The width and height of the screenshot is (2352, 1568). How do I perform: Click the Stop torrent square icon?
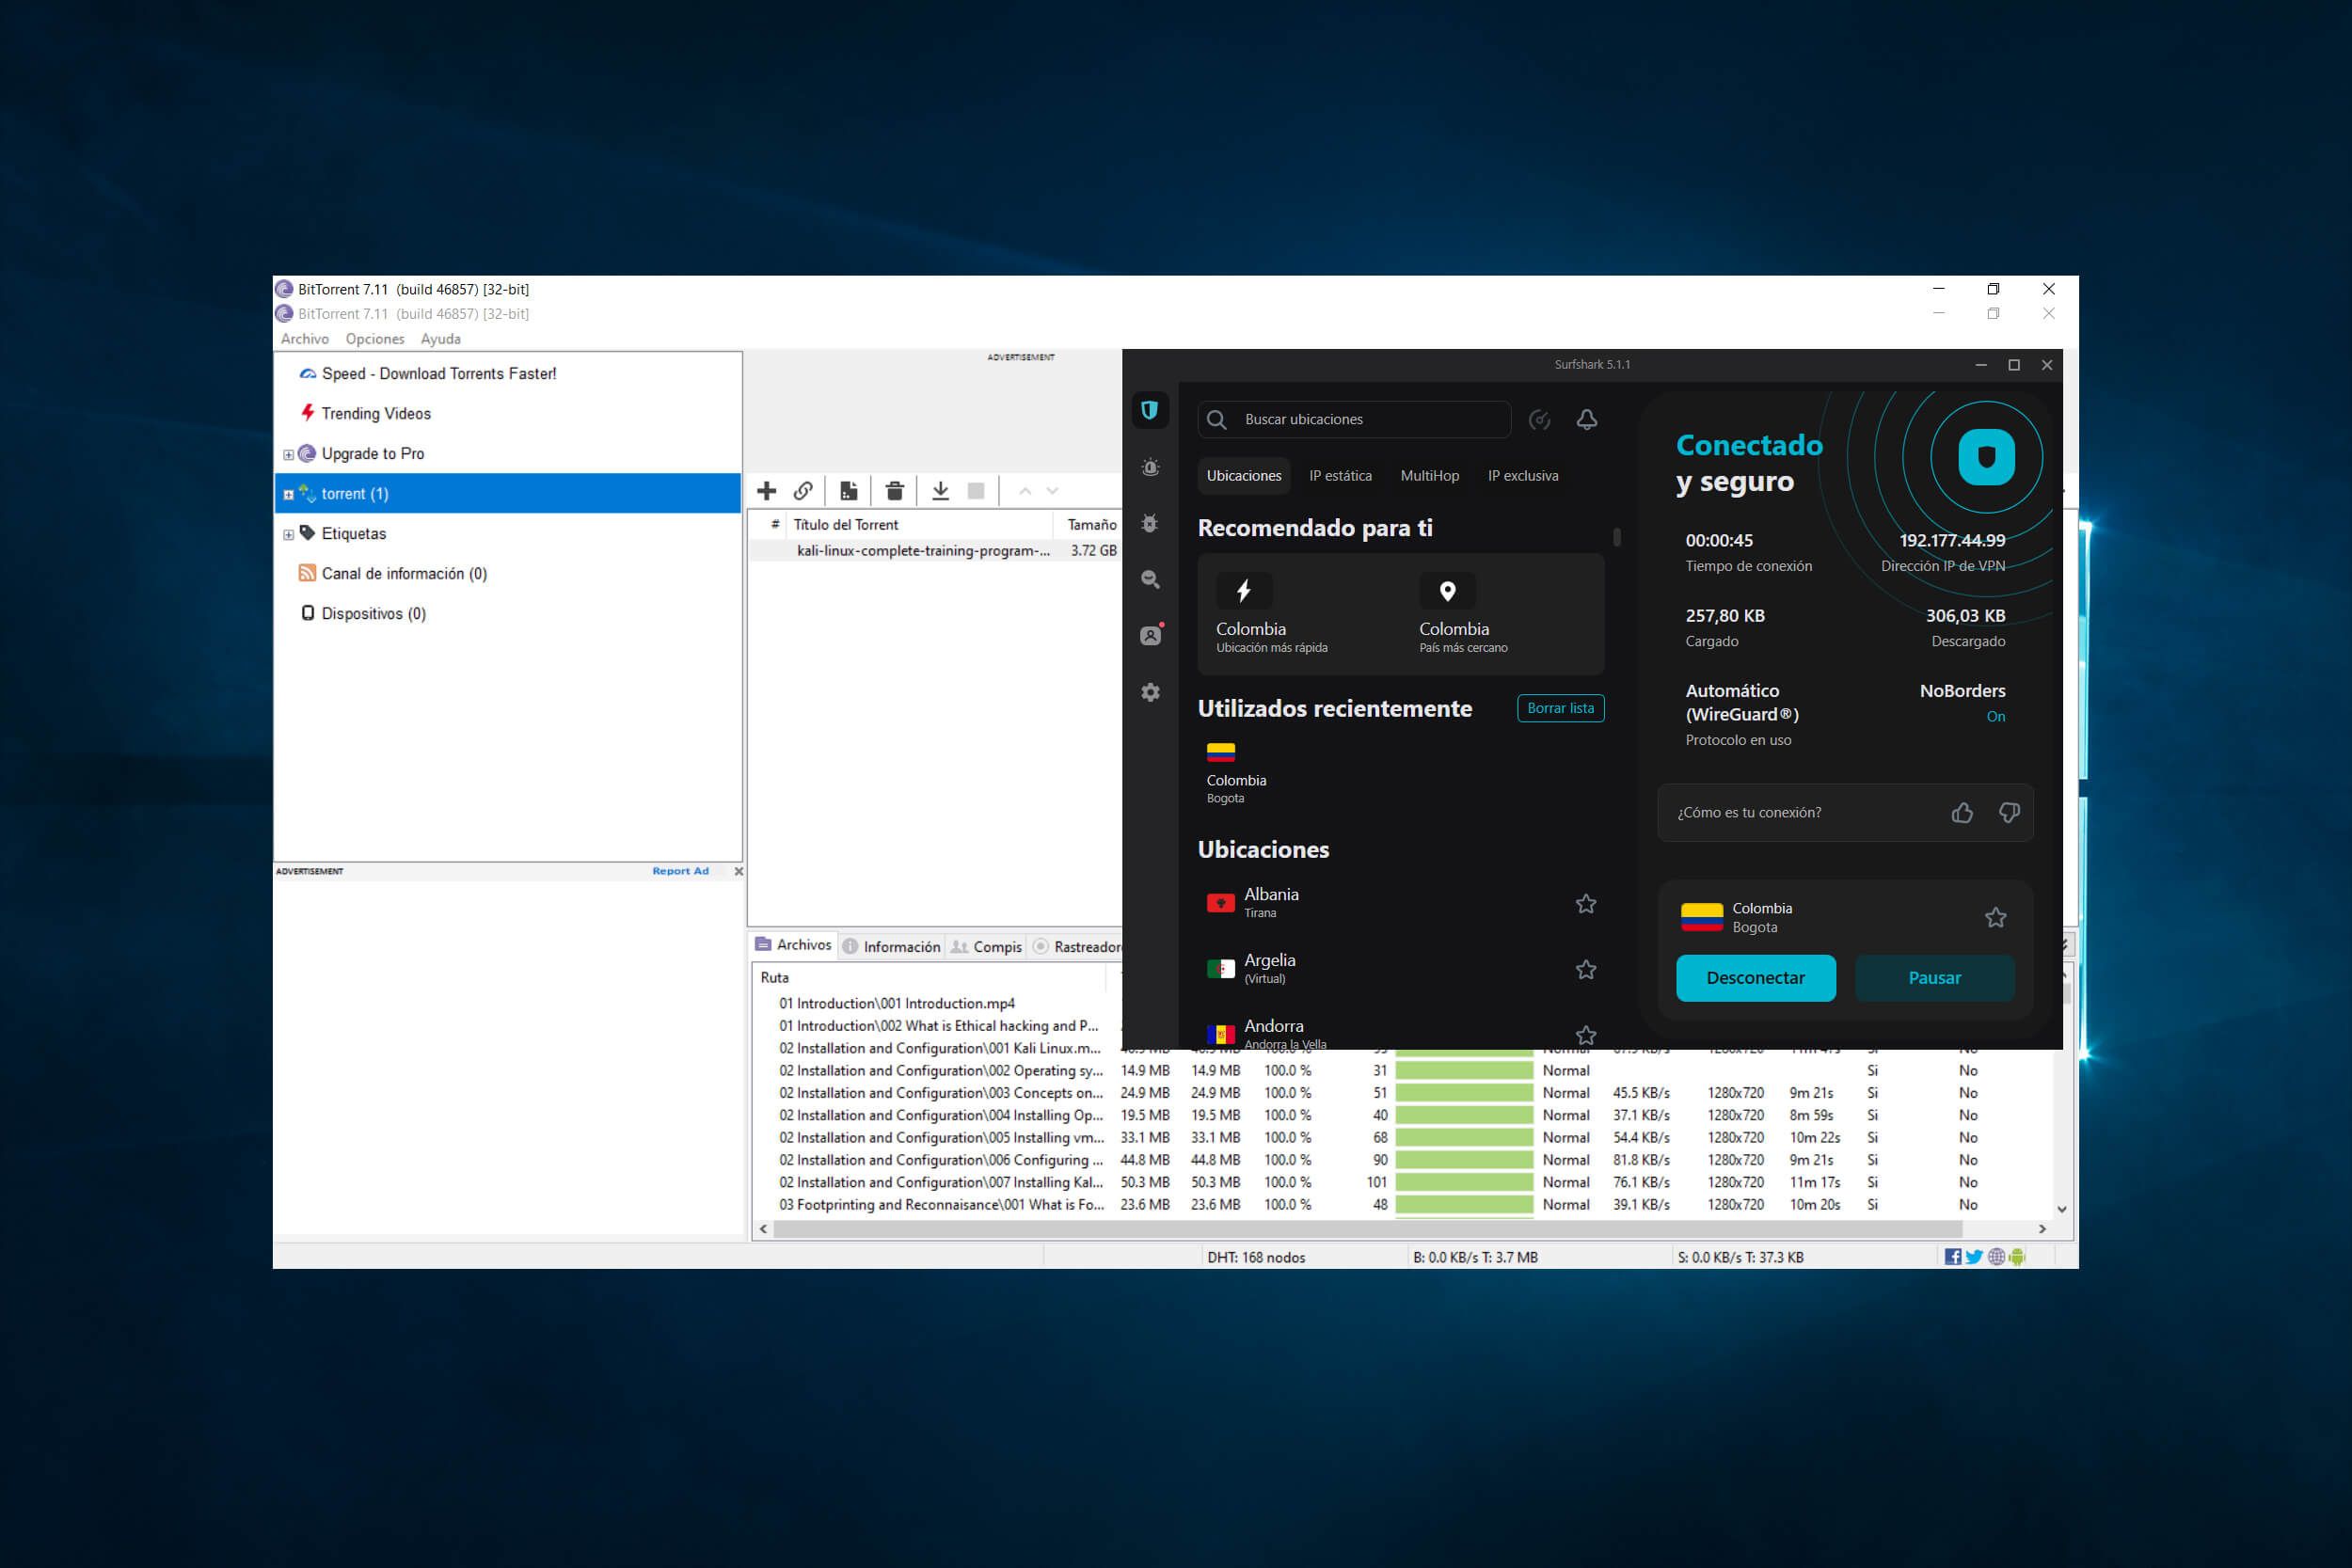click(x=976, y=491)
